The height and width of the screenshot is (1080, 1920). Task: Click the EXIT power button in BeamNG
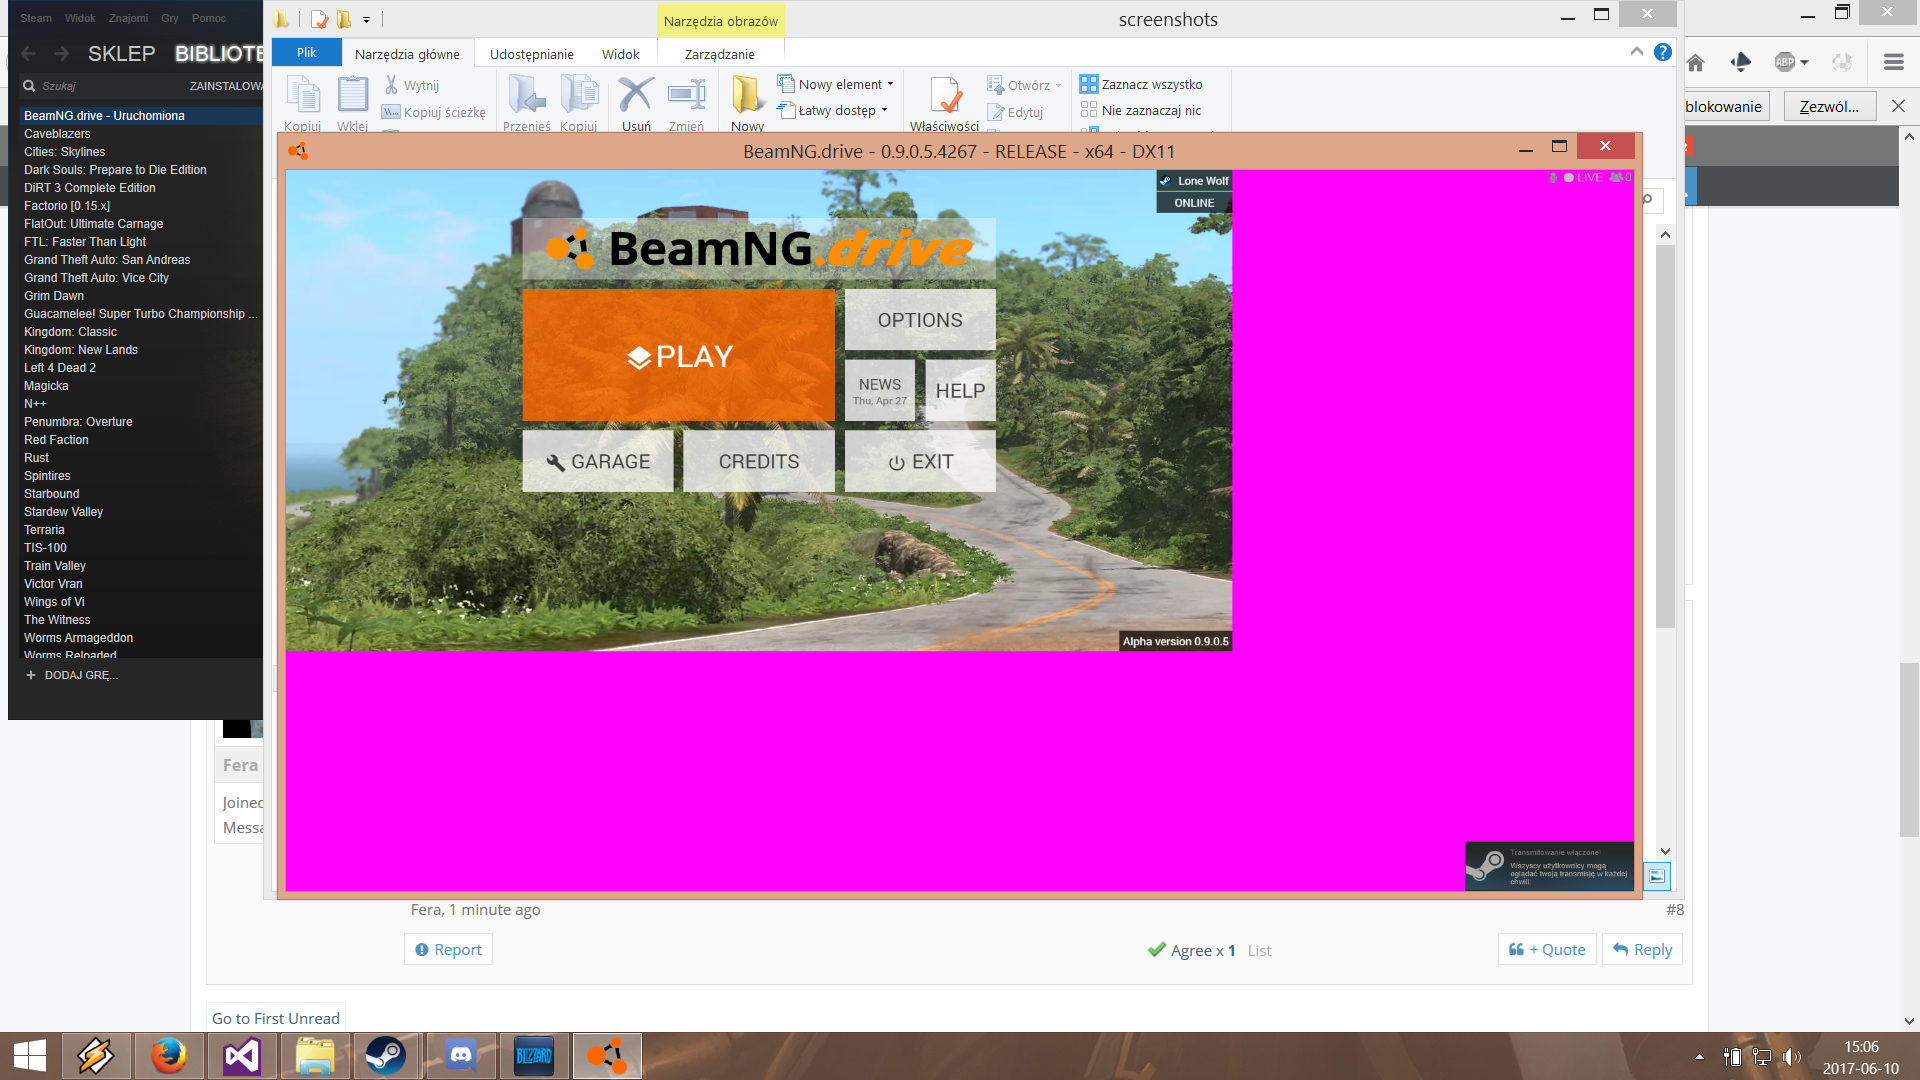(920, 461)
